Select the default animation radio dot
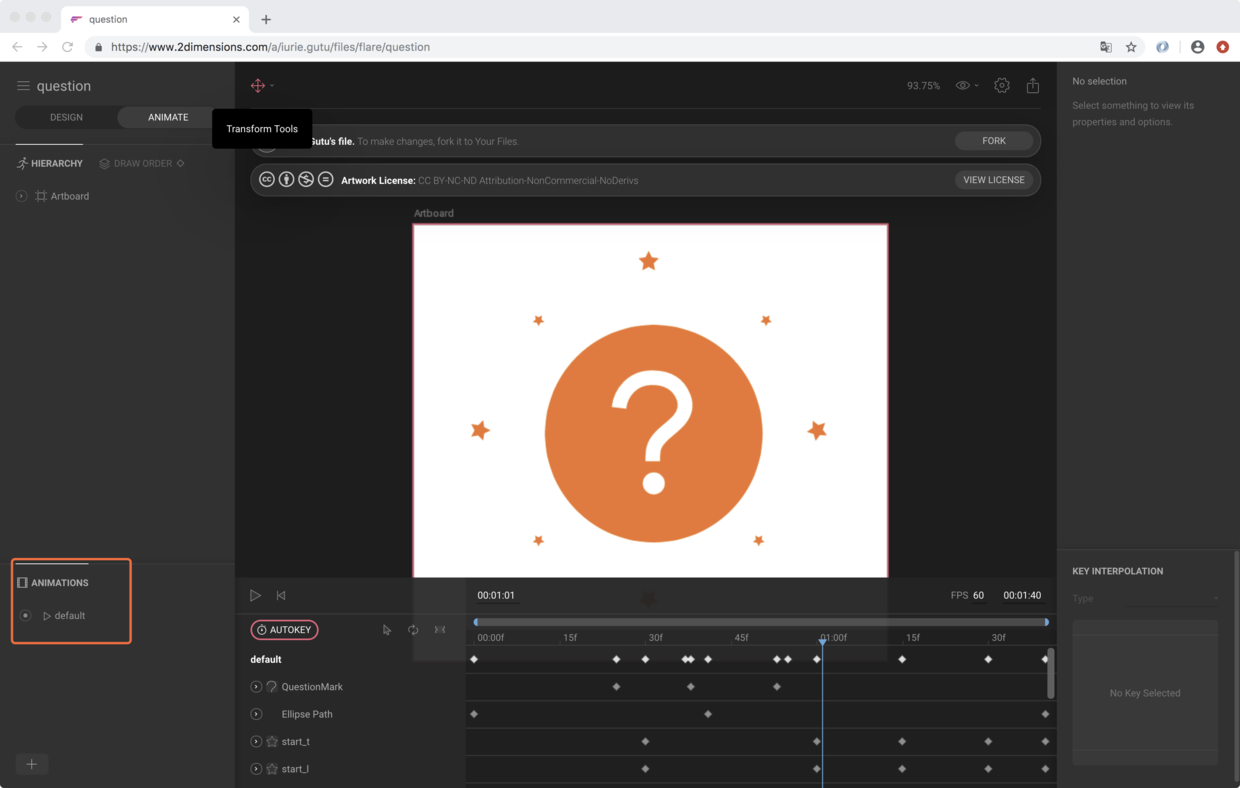The height and width of the screenshot is (788, 1240). click(26, 616)
